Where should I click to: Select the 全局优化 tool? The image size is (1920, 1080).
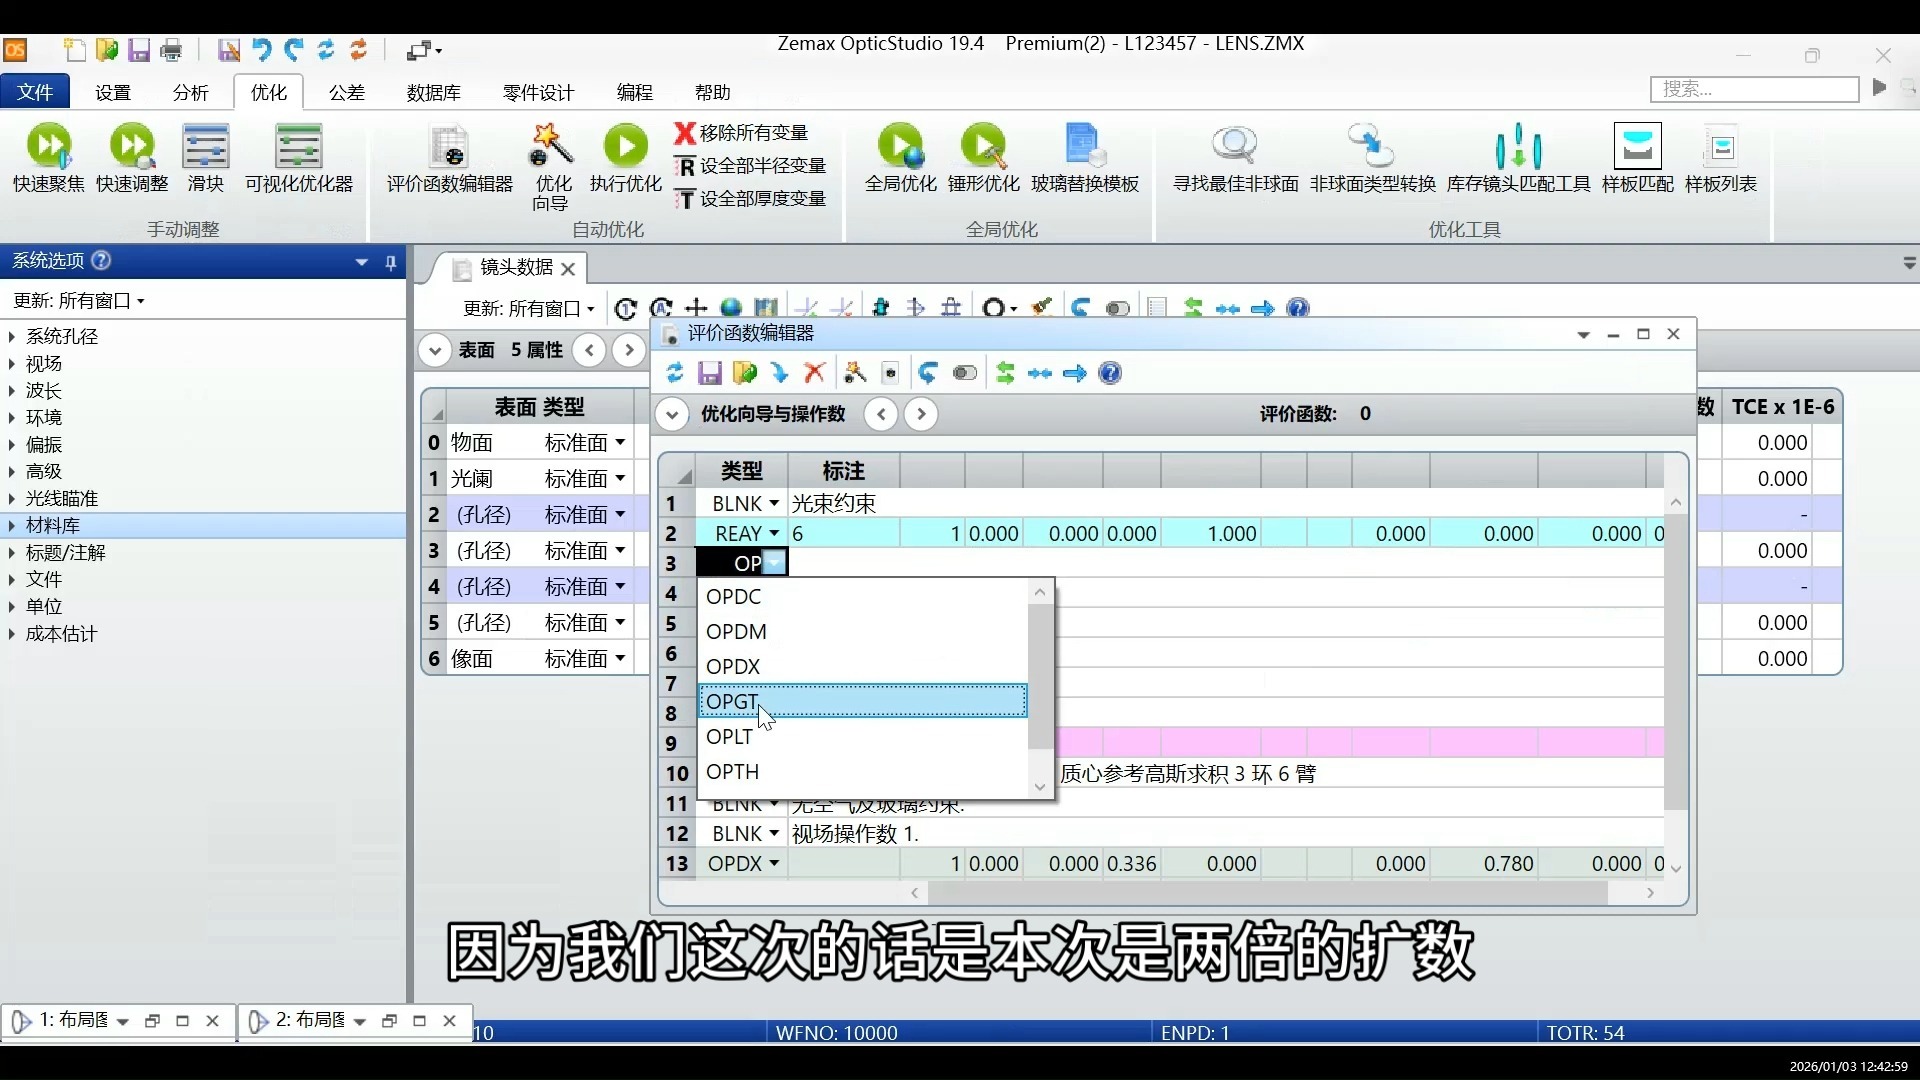901,155
